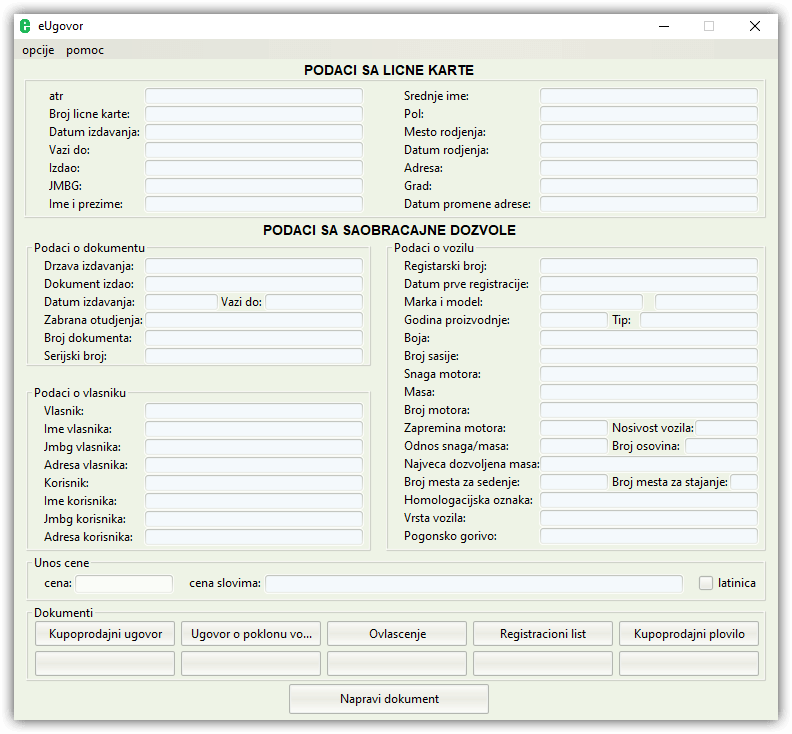792x734 pixels.
Task: Focus the Dokument izdao field
Action: (x=254, y=284)
